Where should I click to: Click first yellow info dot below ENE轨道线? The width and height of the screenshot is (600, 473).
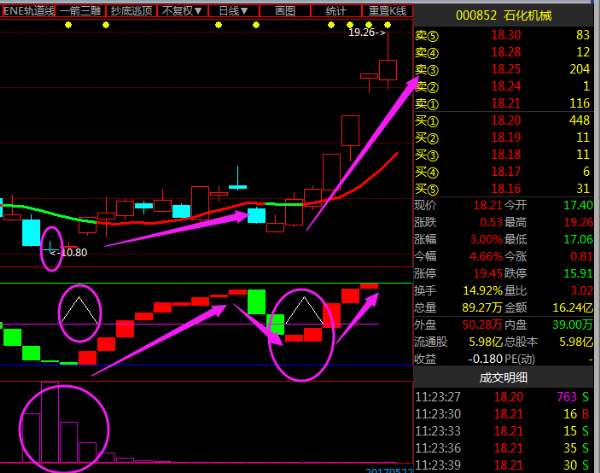(x=67, y=23)
